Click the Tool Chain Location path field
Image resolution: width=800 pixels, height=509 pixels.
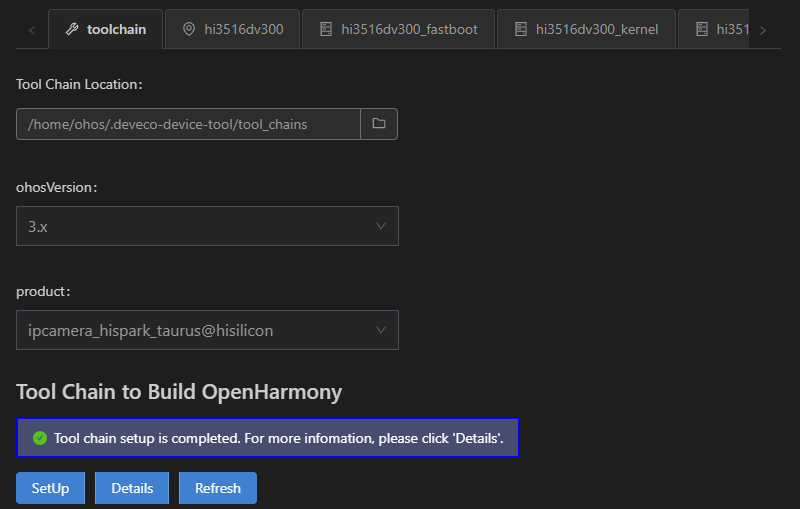tap(188, 124)
